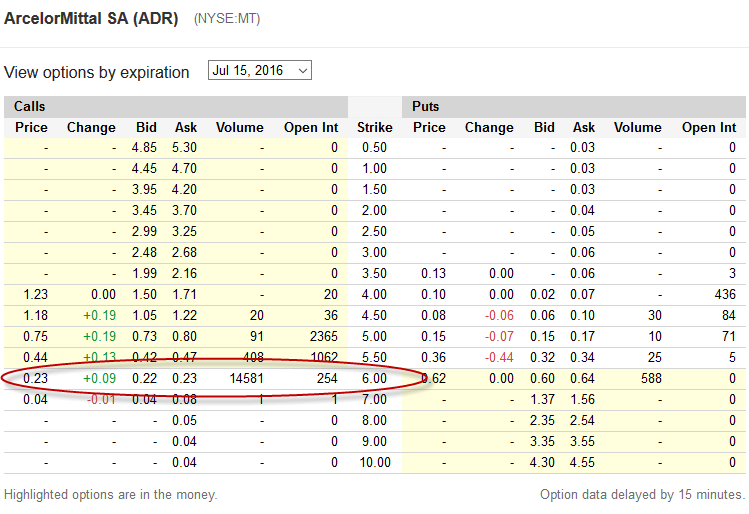Click call change +0.09
The height and width of the screenshot is (514, 749).
[x=99, y=379]
